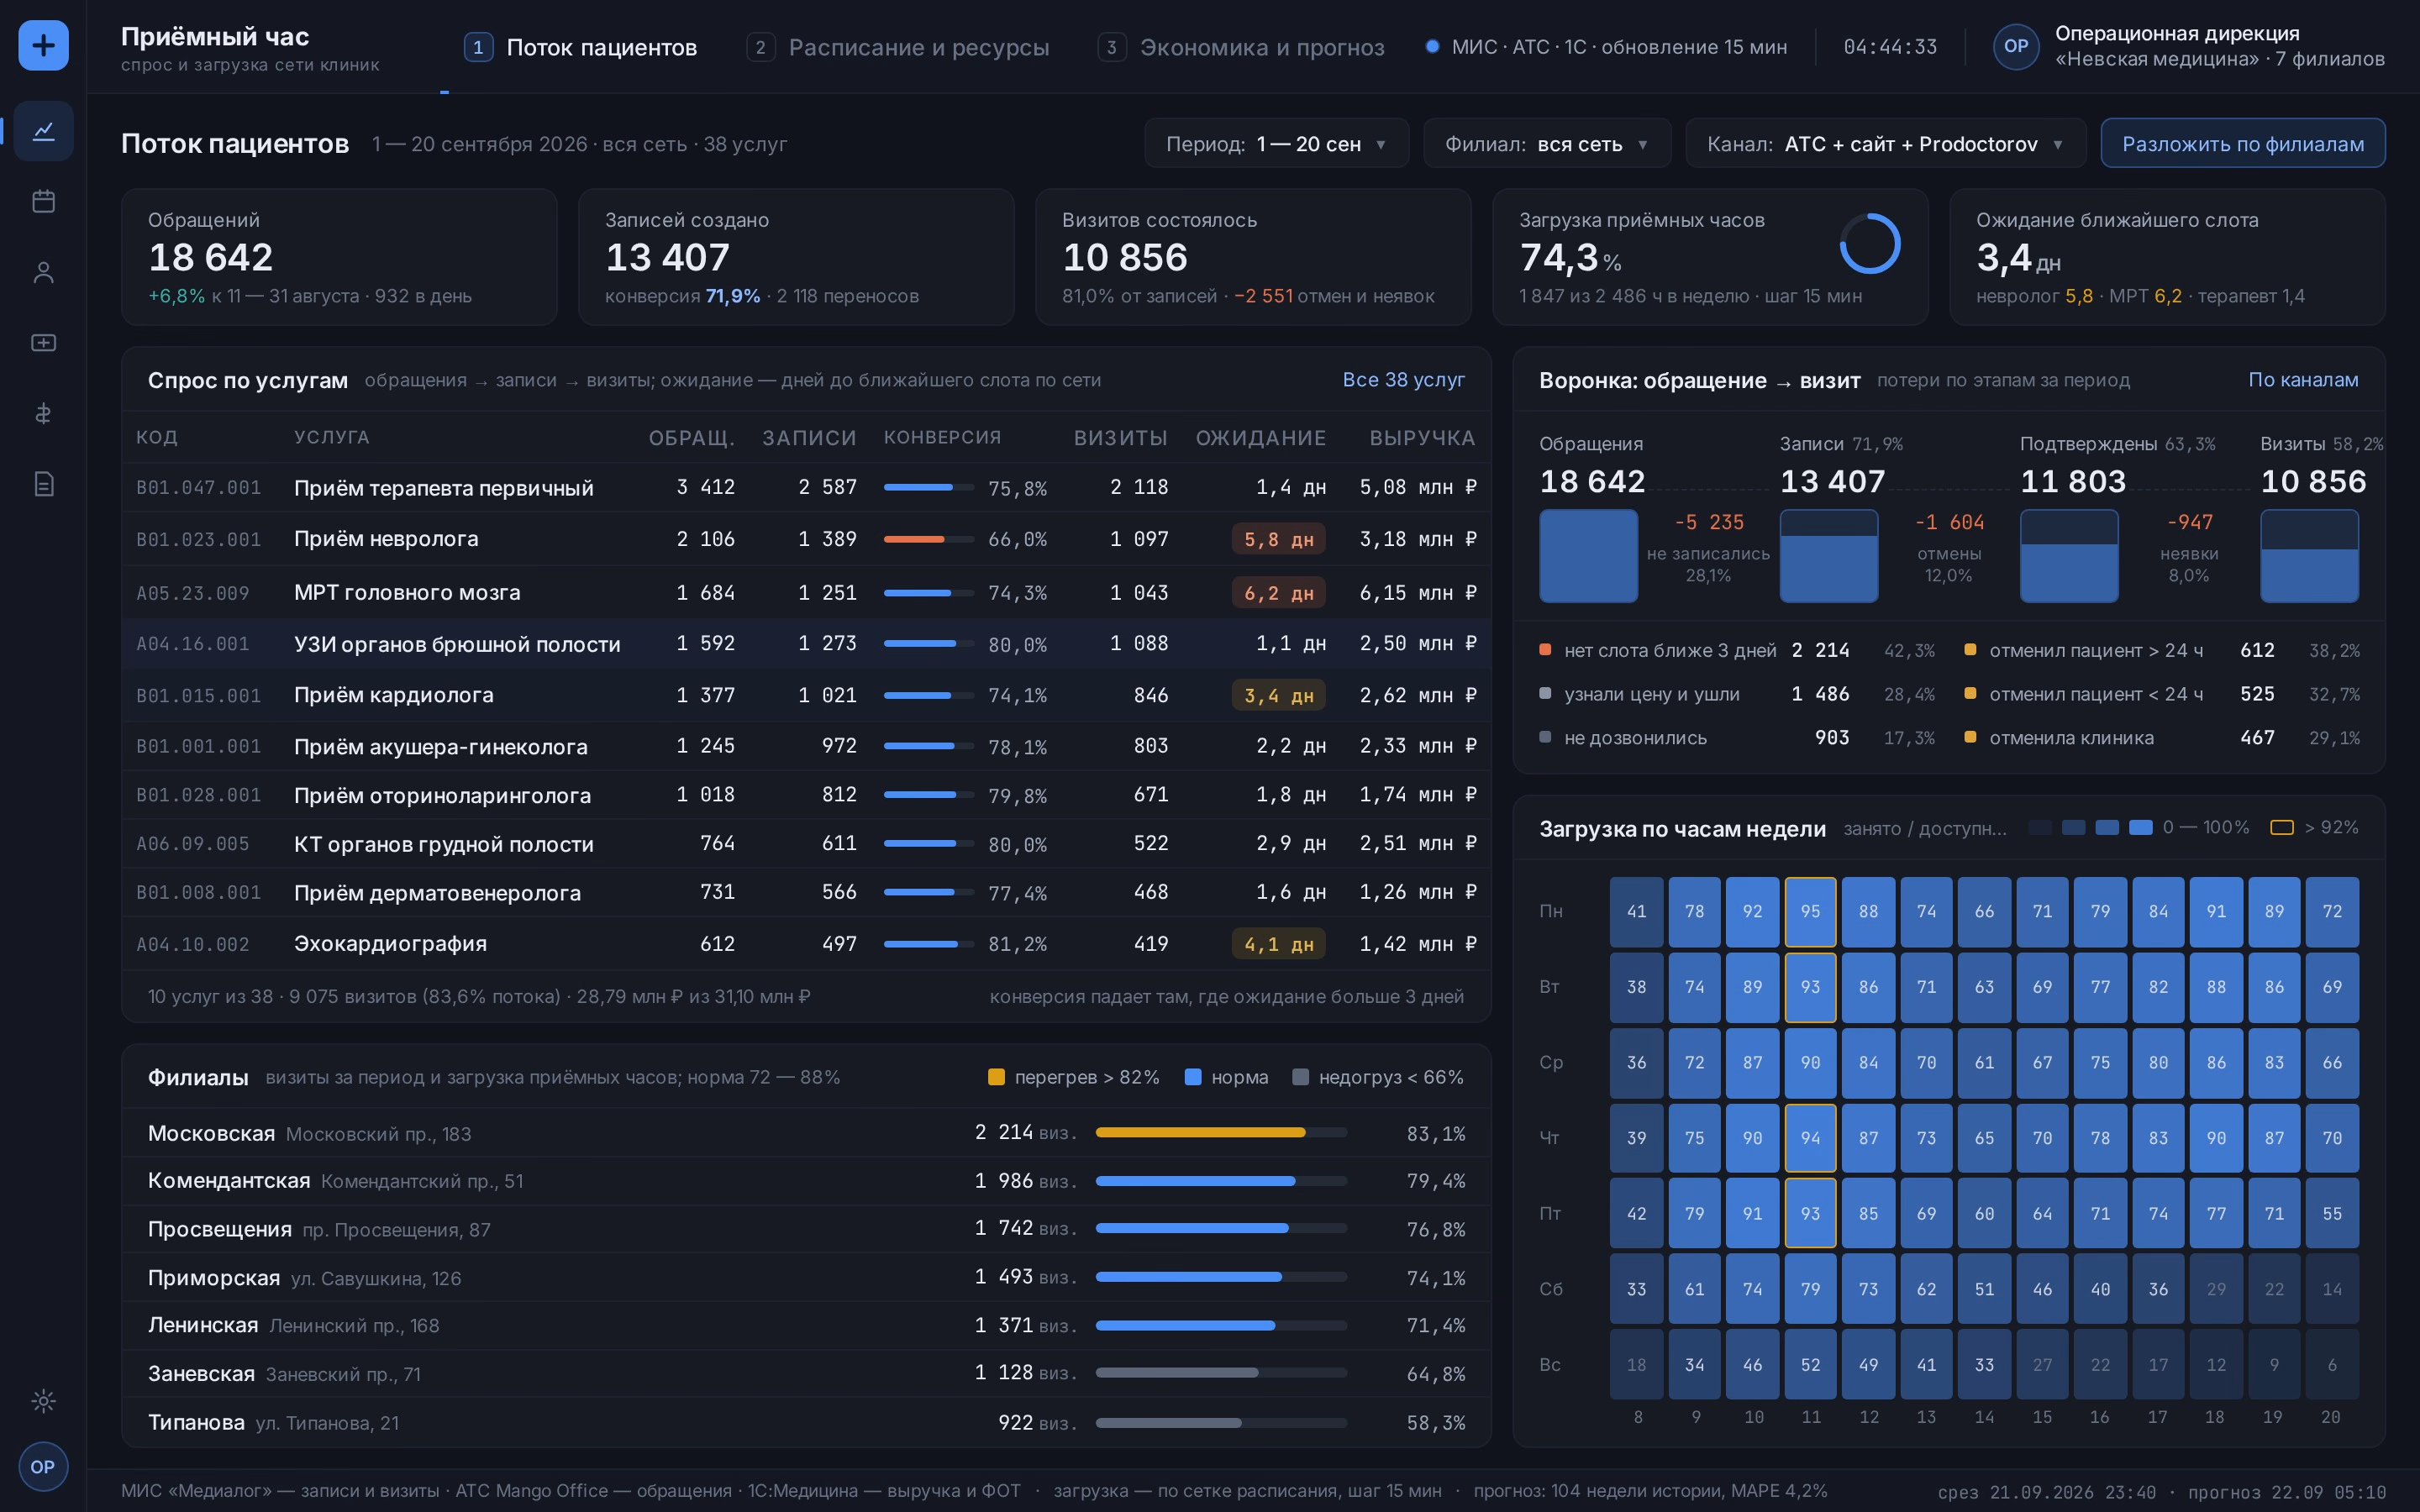Open Все 38 услуг link
The height and width of the screenshot is (1512, 2420).
pyautogui.click(x=1403, y=380)
